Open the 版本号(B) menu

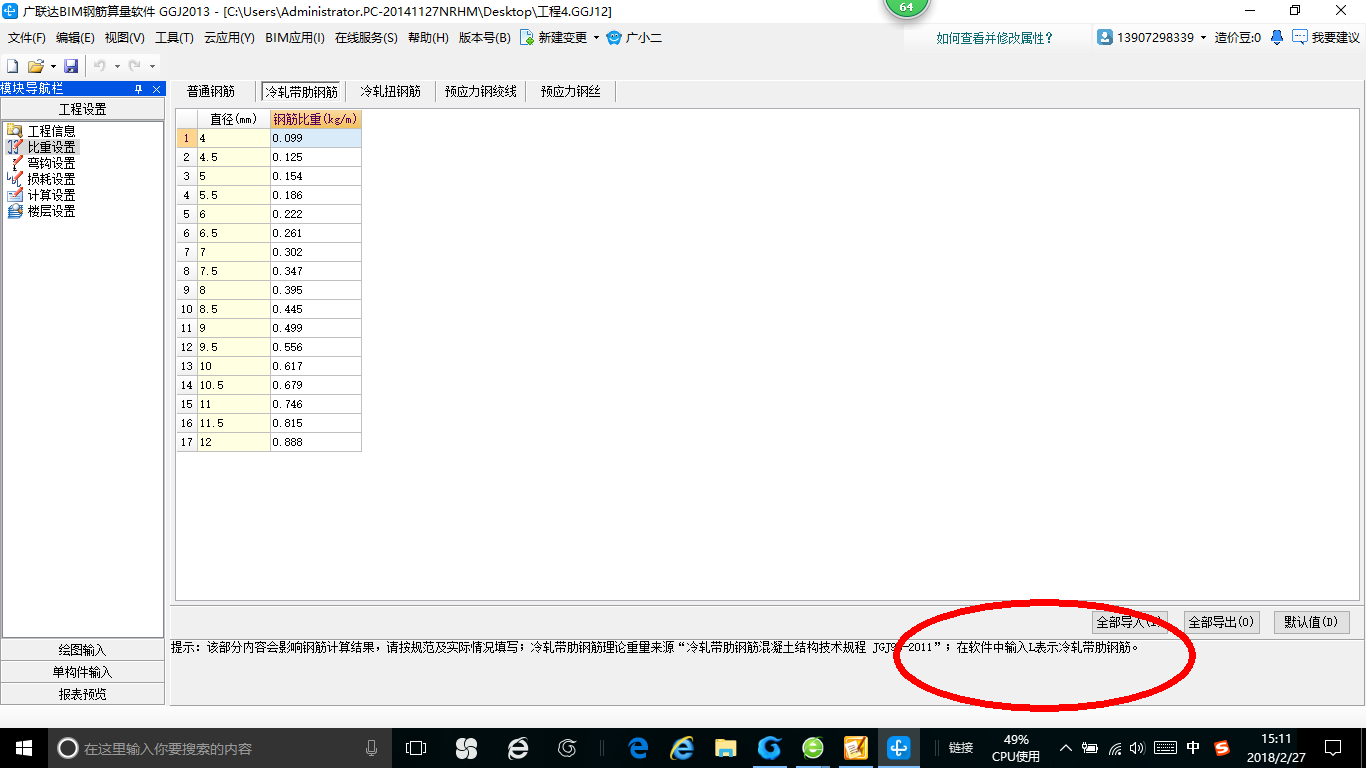tap(484, 38)
